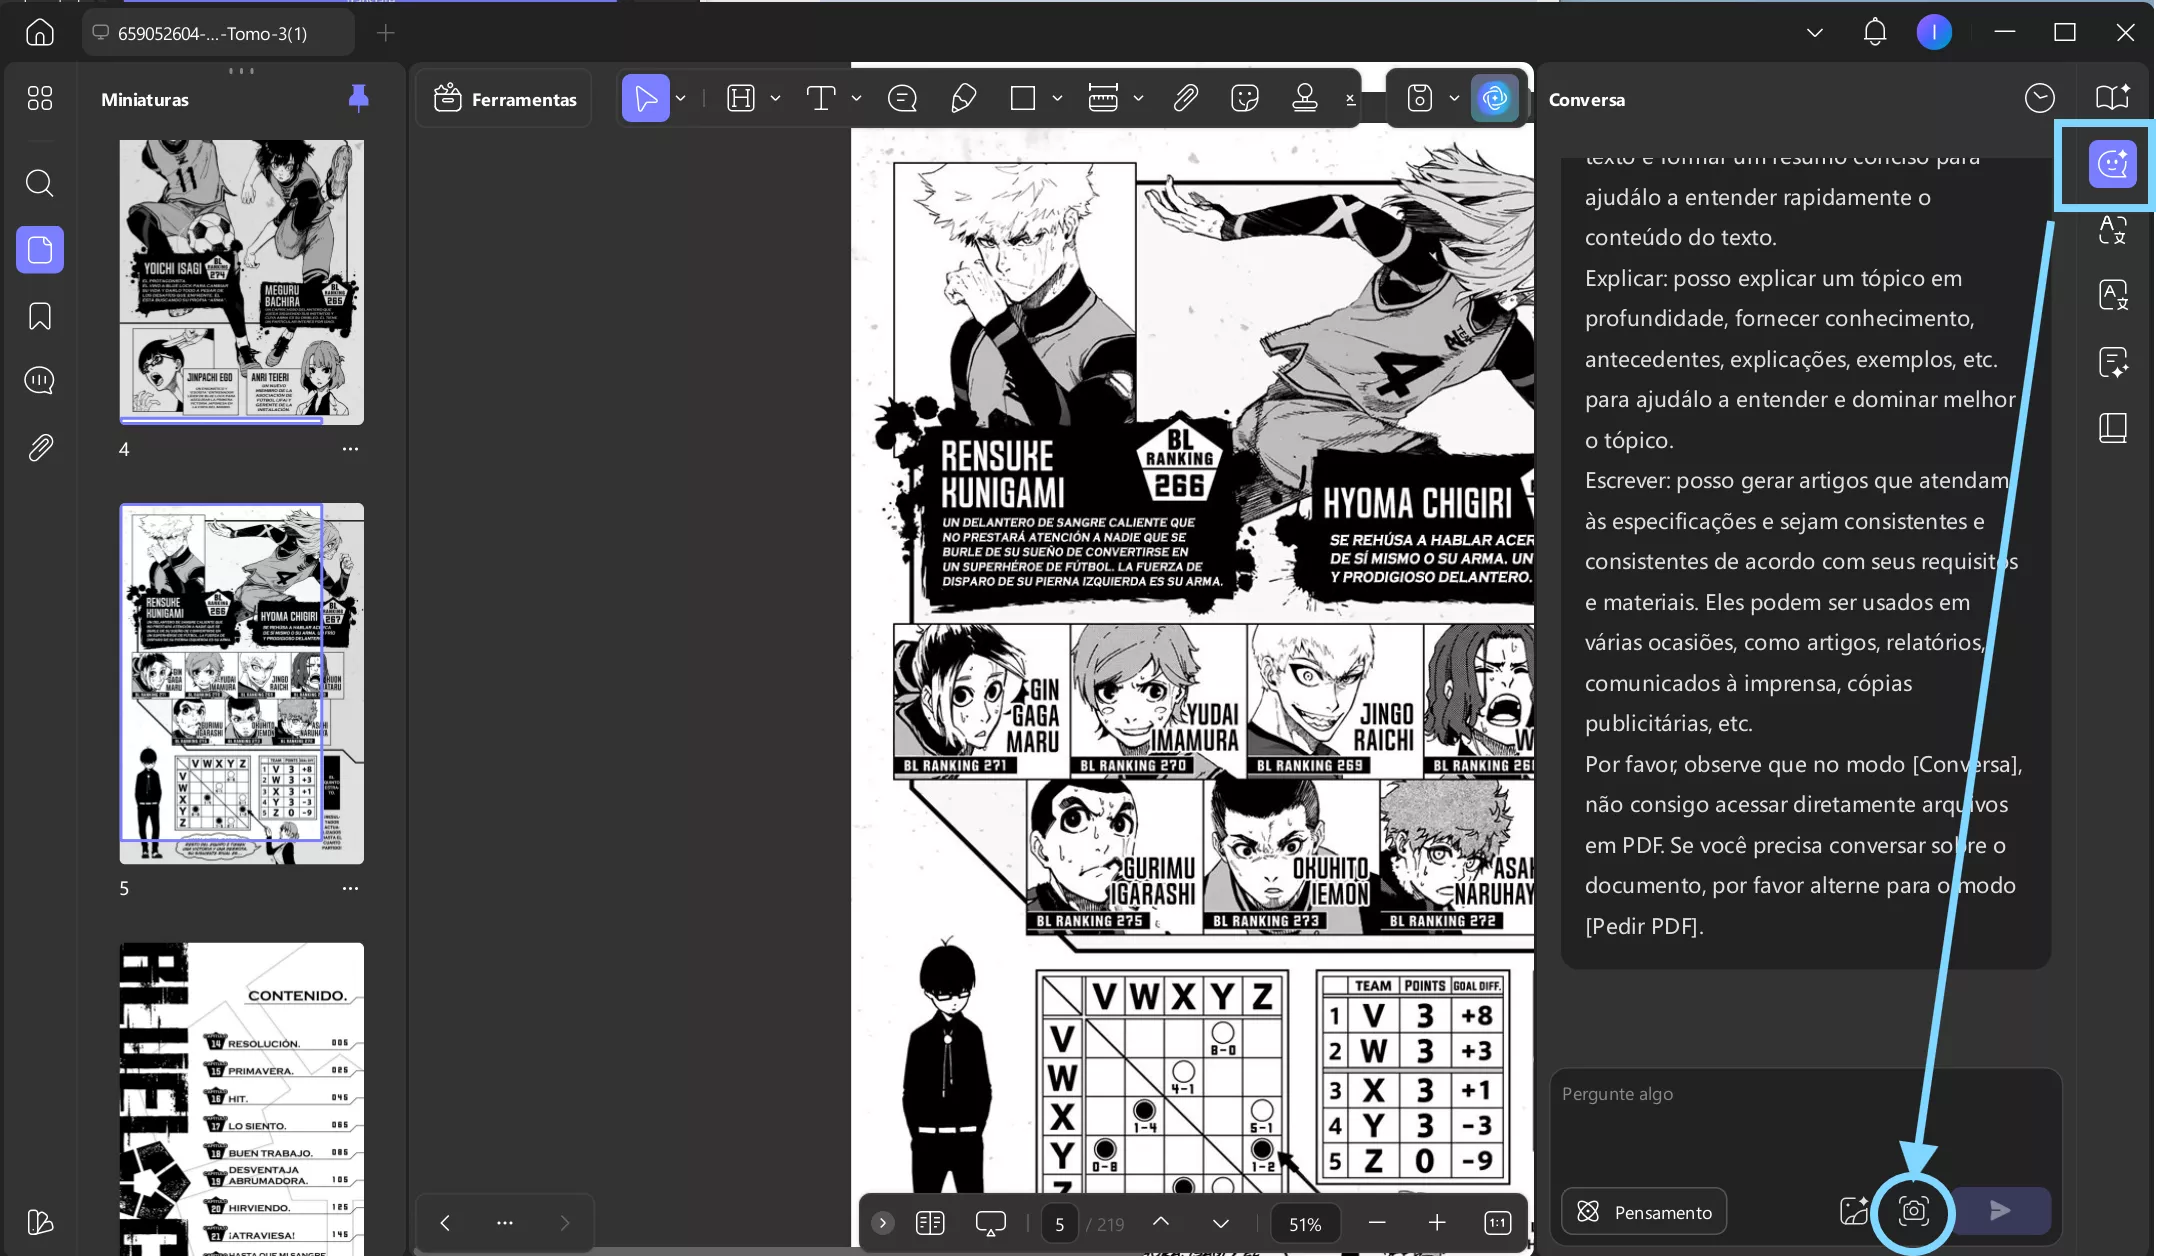Select the stamp tool

point(1305,98)
